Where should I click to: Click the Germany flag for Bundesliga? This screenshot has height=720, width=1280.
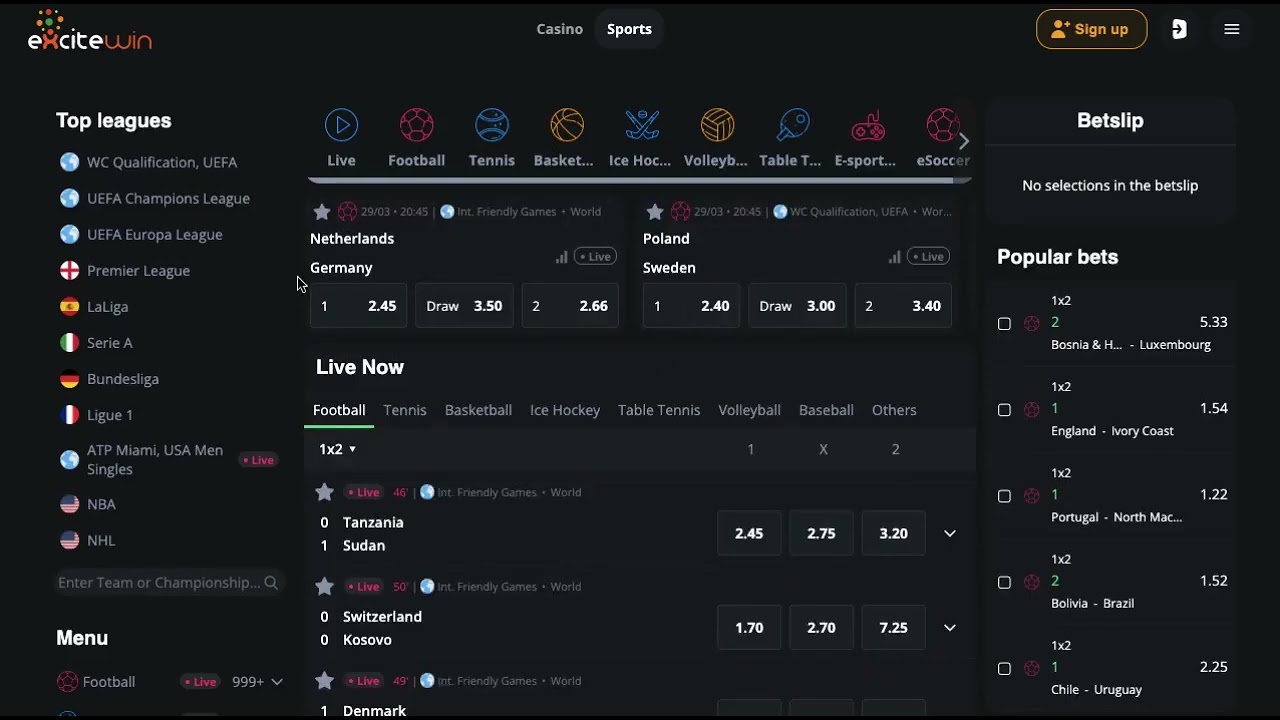pyautogui.click(x=69, y=378)
